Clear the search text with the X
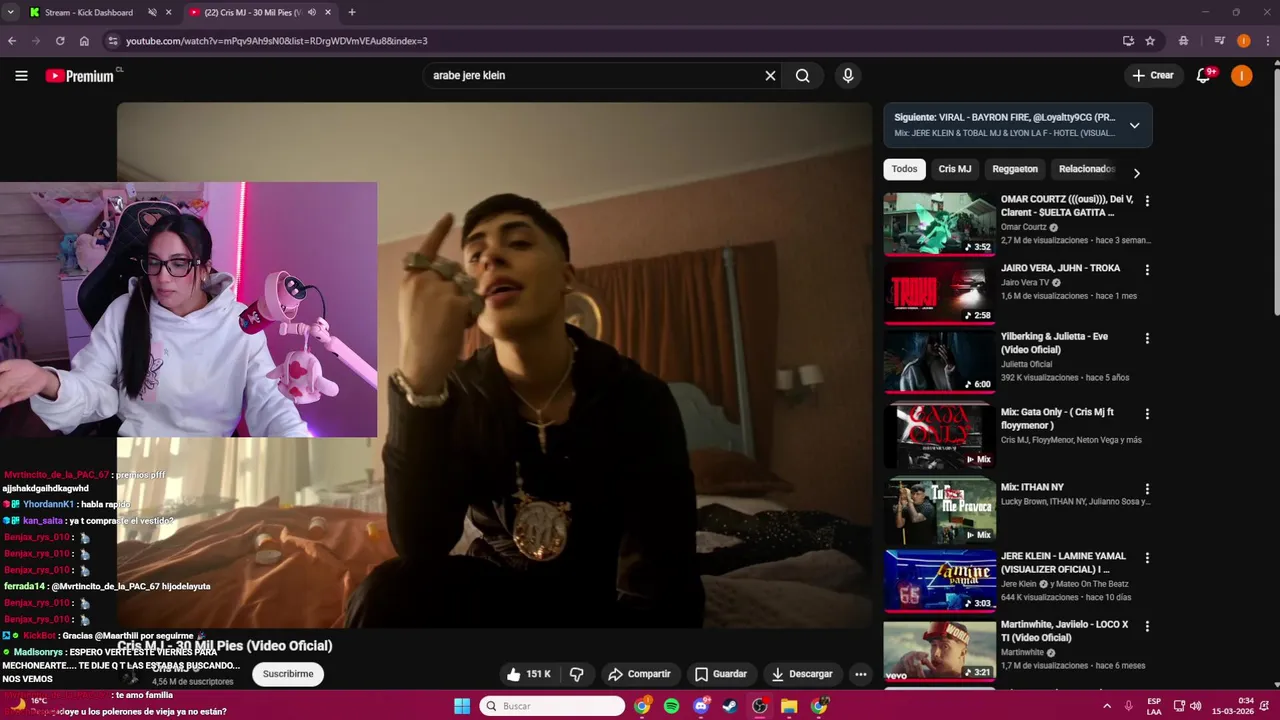The image size is (1280, 720). 770,75
